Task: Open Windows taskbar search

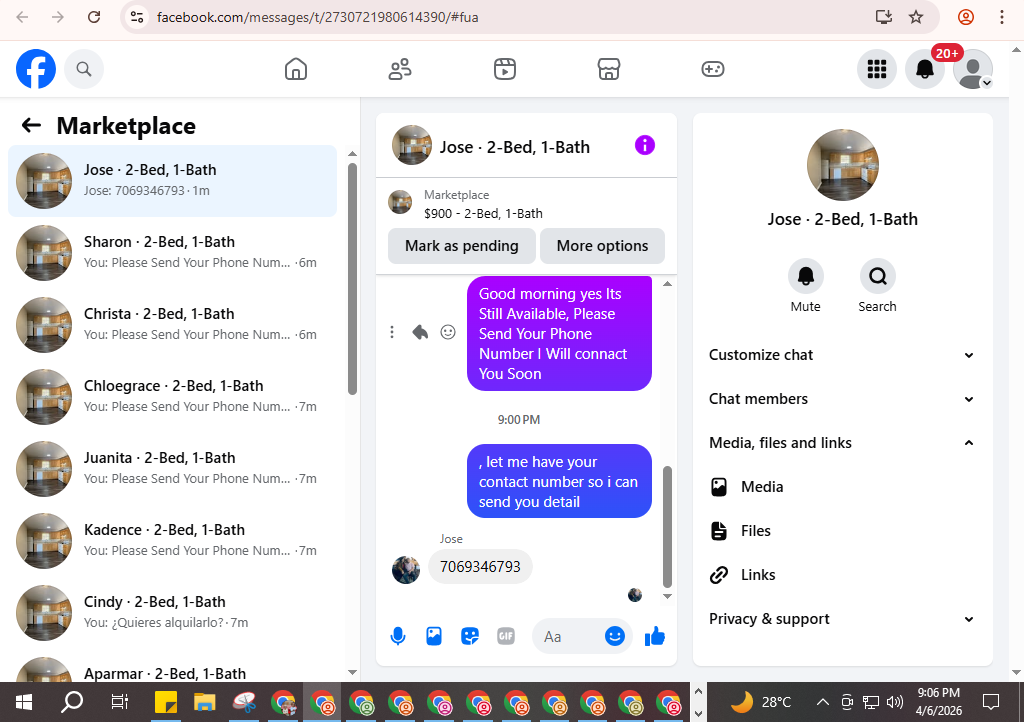Action: coord(72,702)
